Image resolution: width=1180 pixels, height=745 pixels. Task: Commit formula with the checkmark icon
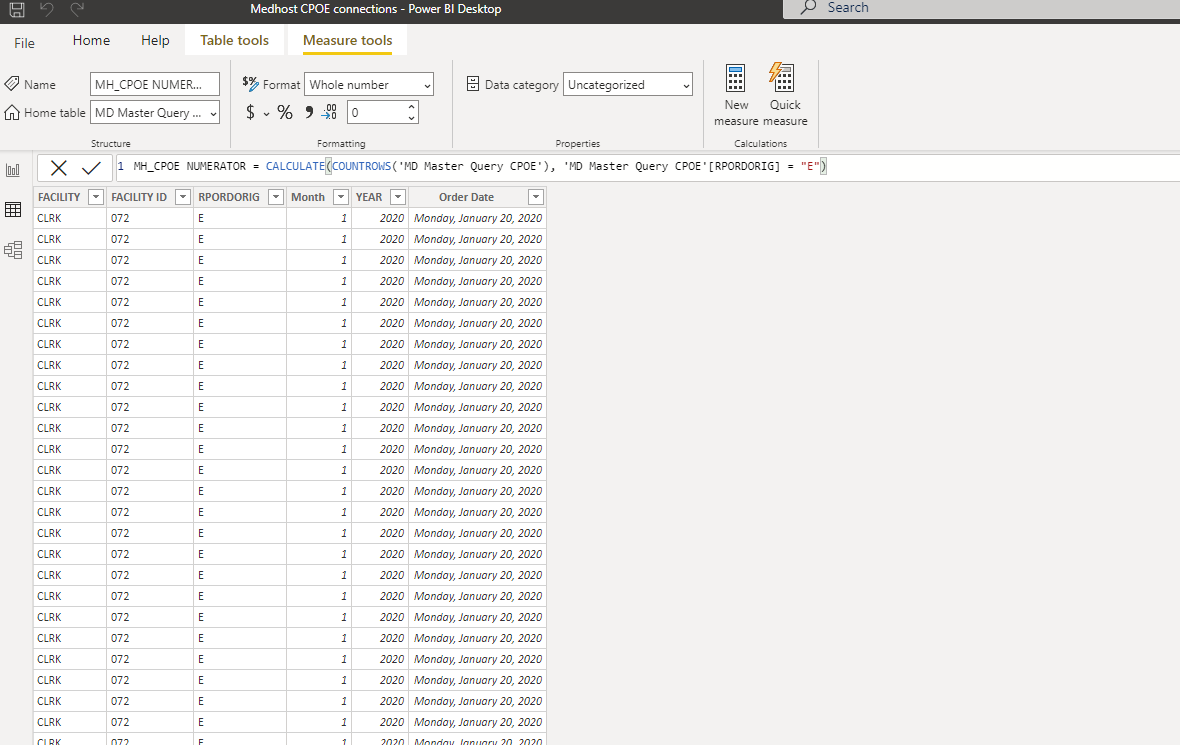point(91,168)
